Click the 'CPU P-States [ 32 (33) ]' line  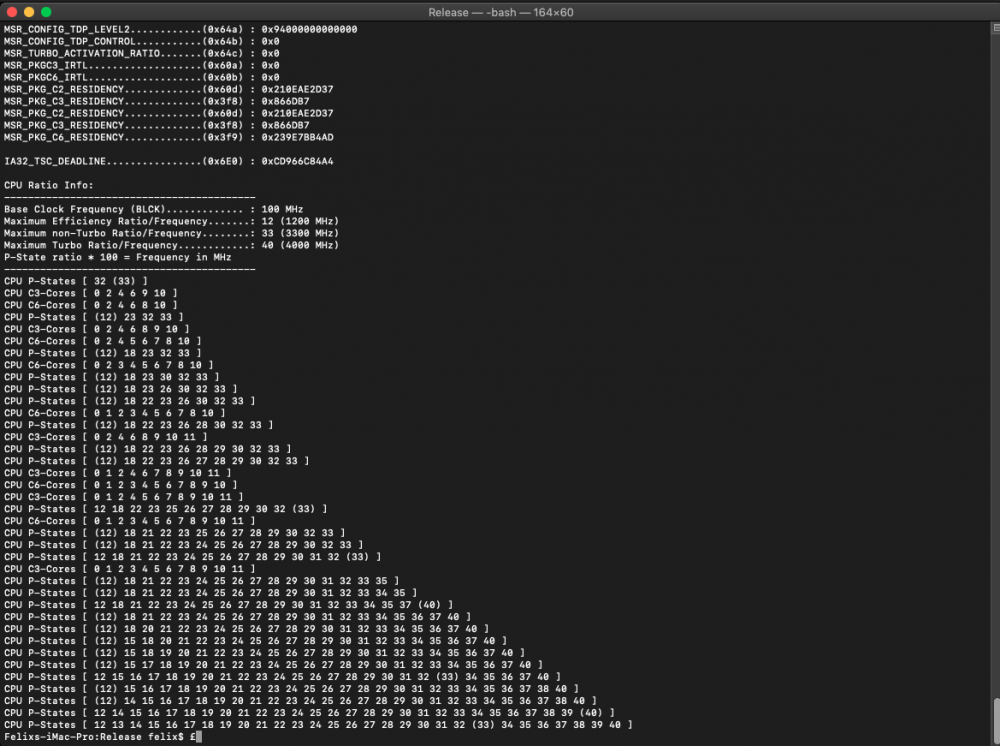pyautogui.click(x=76, y=282)
